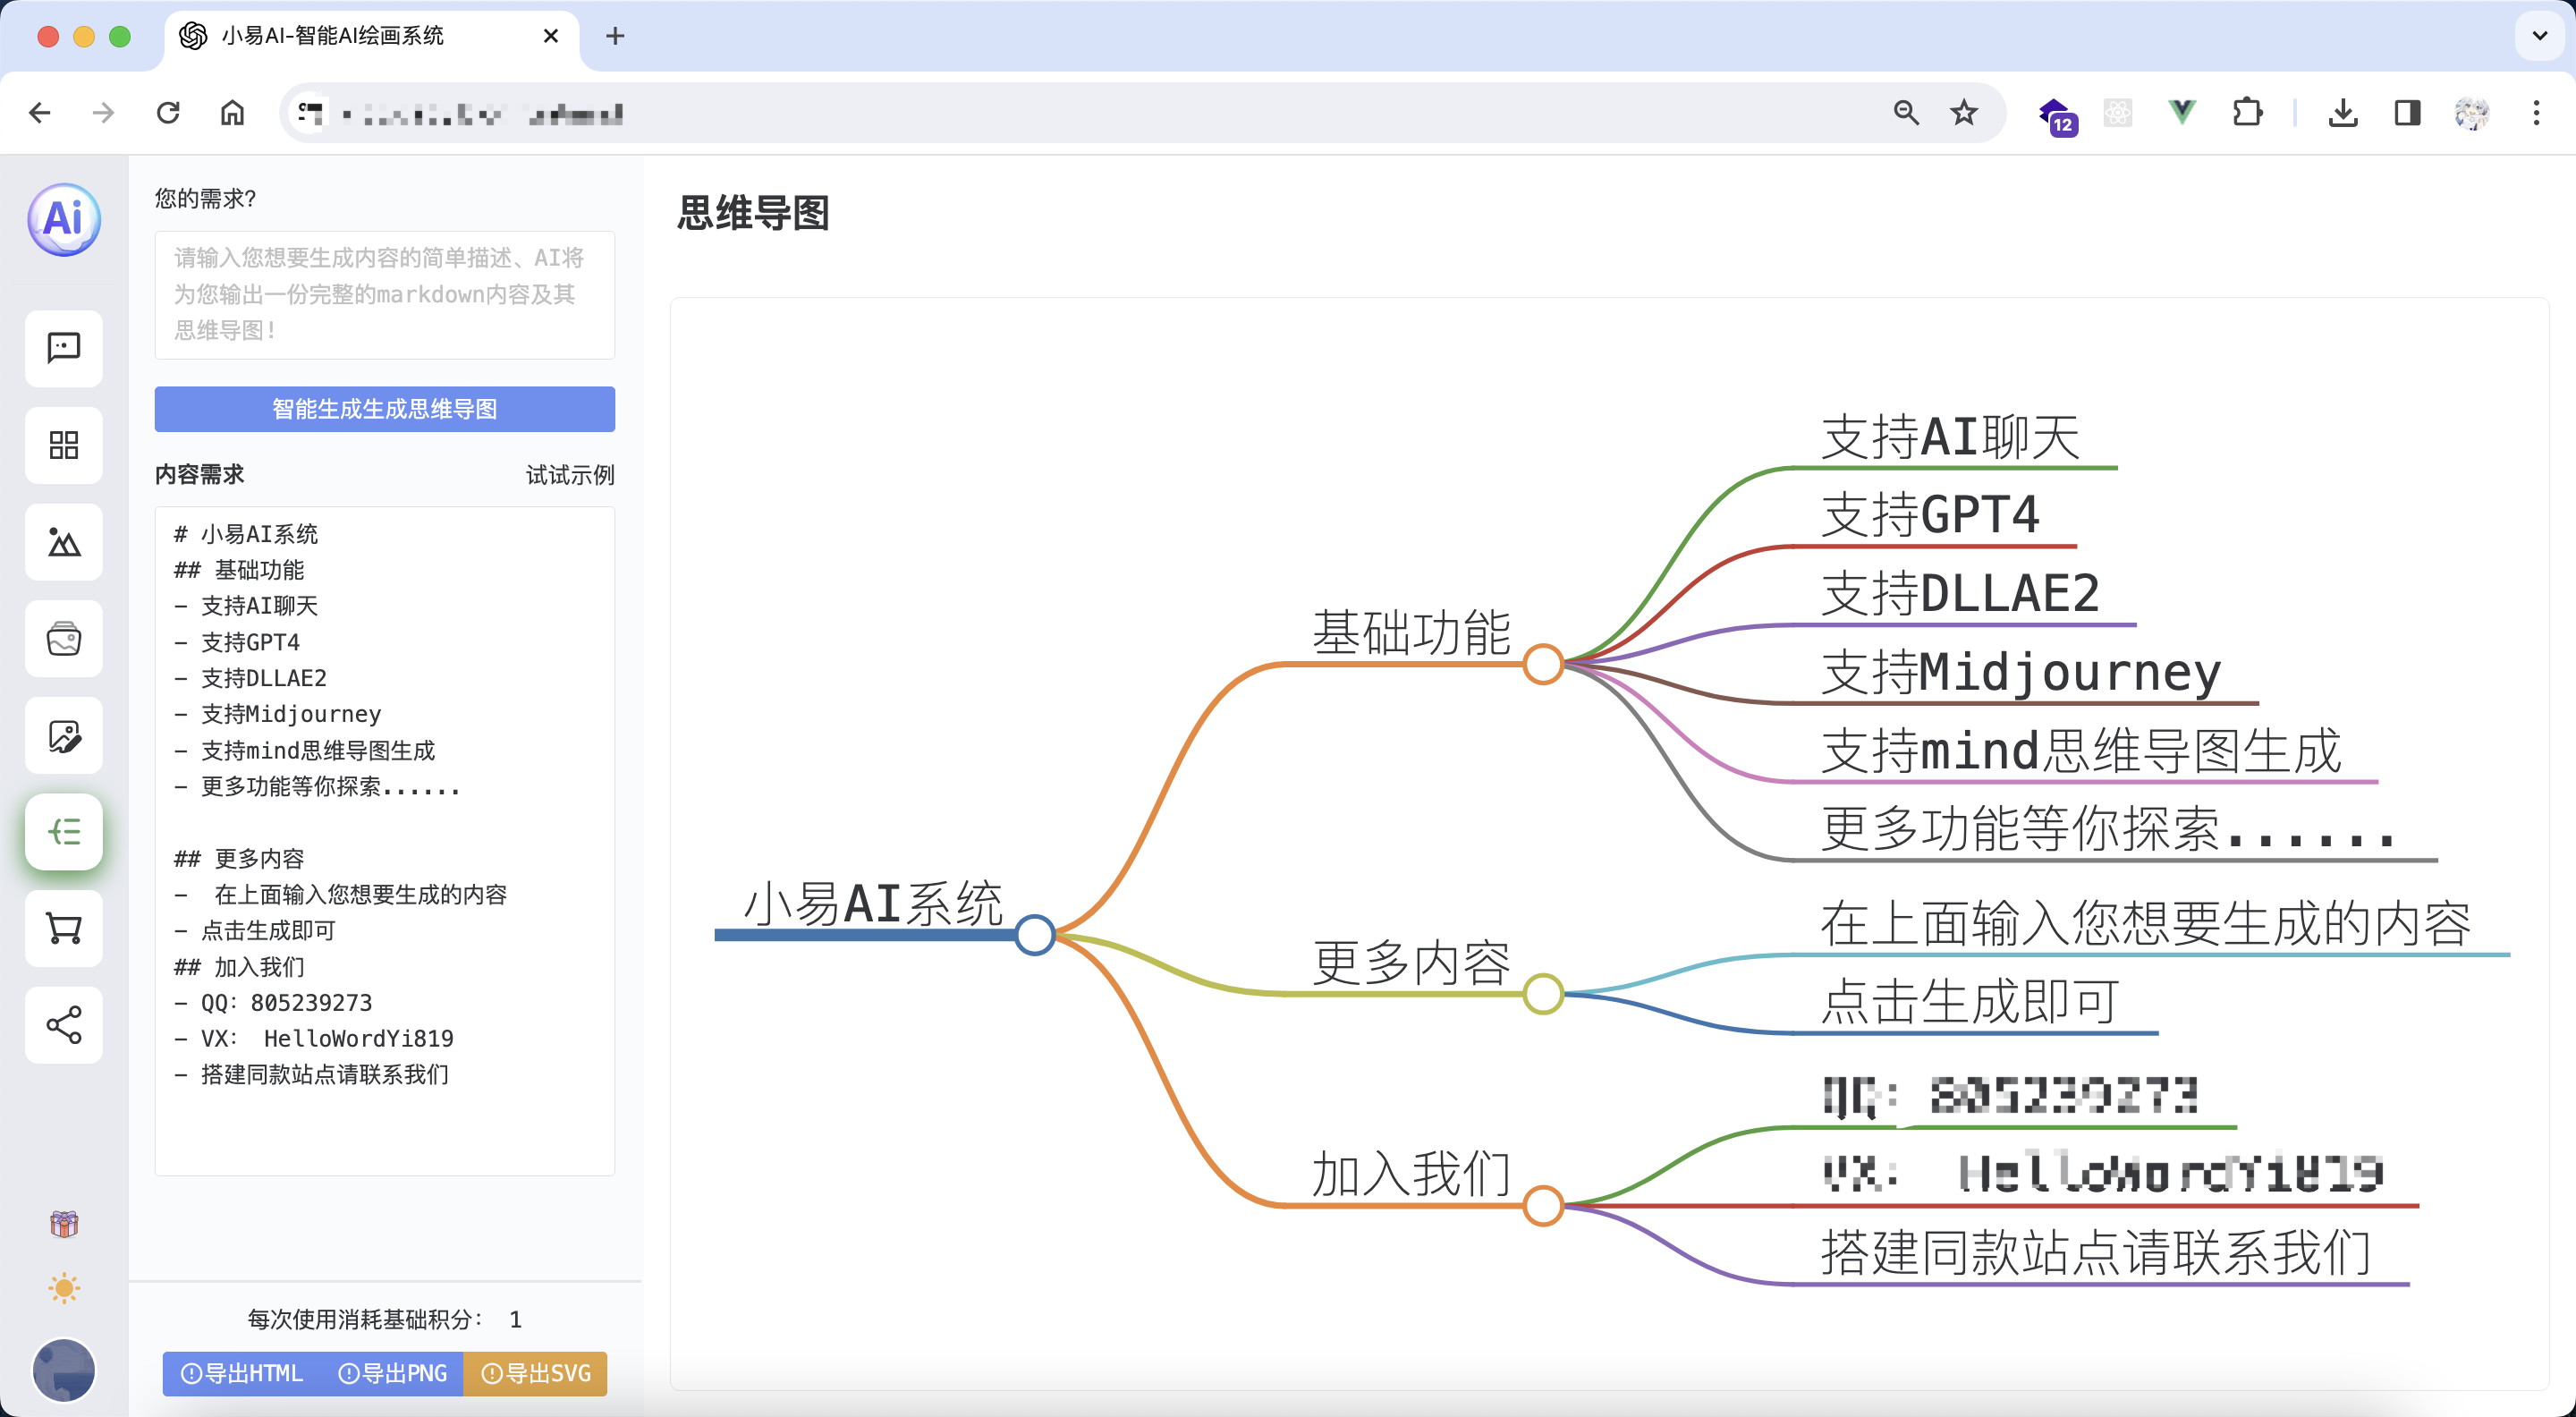Collapse the 基础功能 node circle
Image resolution: width=2576 pixels, height=1417 pixels.
[x=1543, y=663]
